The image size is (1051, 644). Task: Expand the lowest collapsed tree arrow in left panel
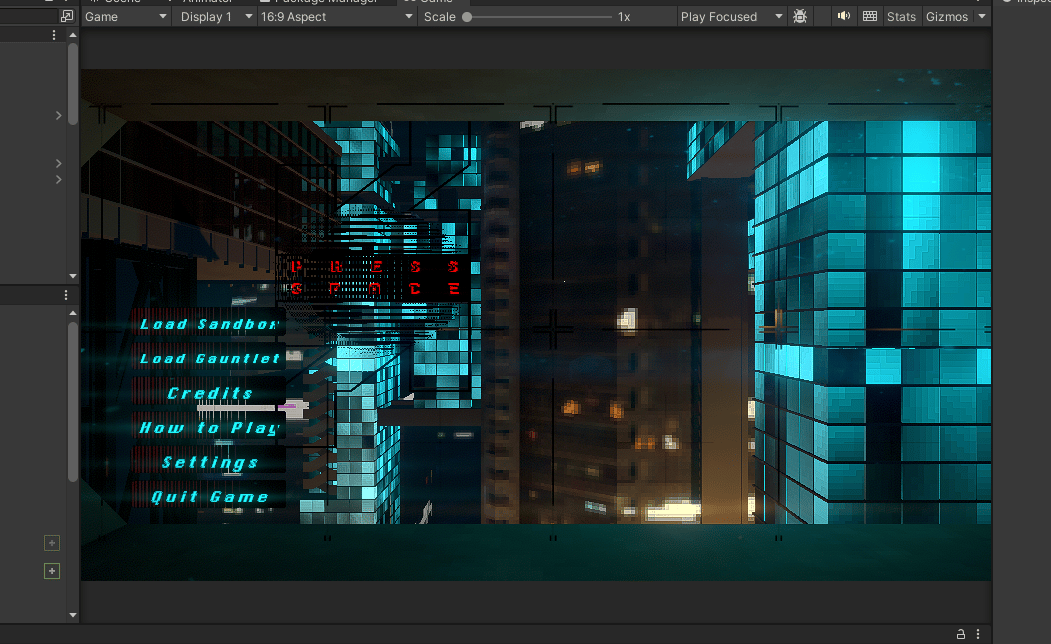click(58, 179)
